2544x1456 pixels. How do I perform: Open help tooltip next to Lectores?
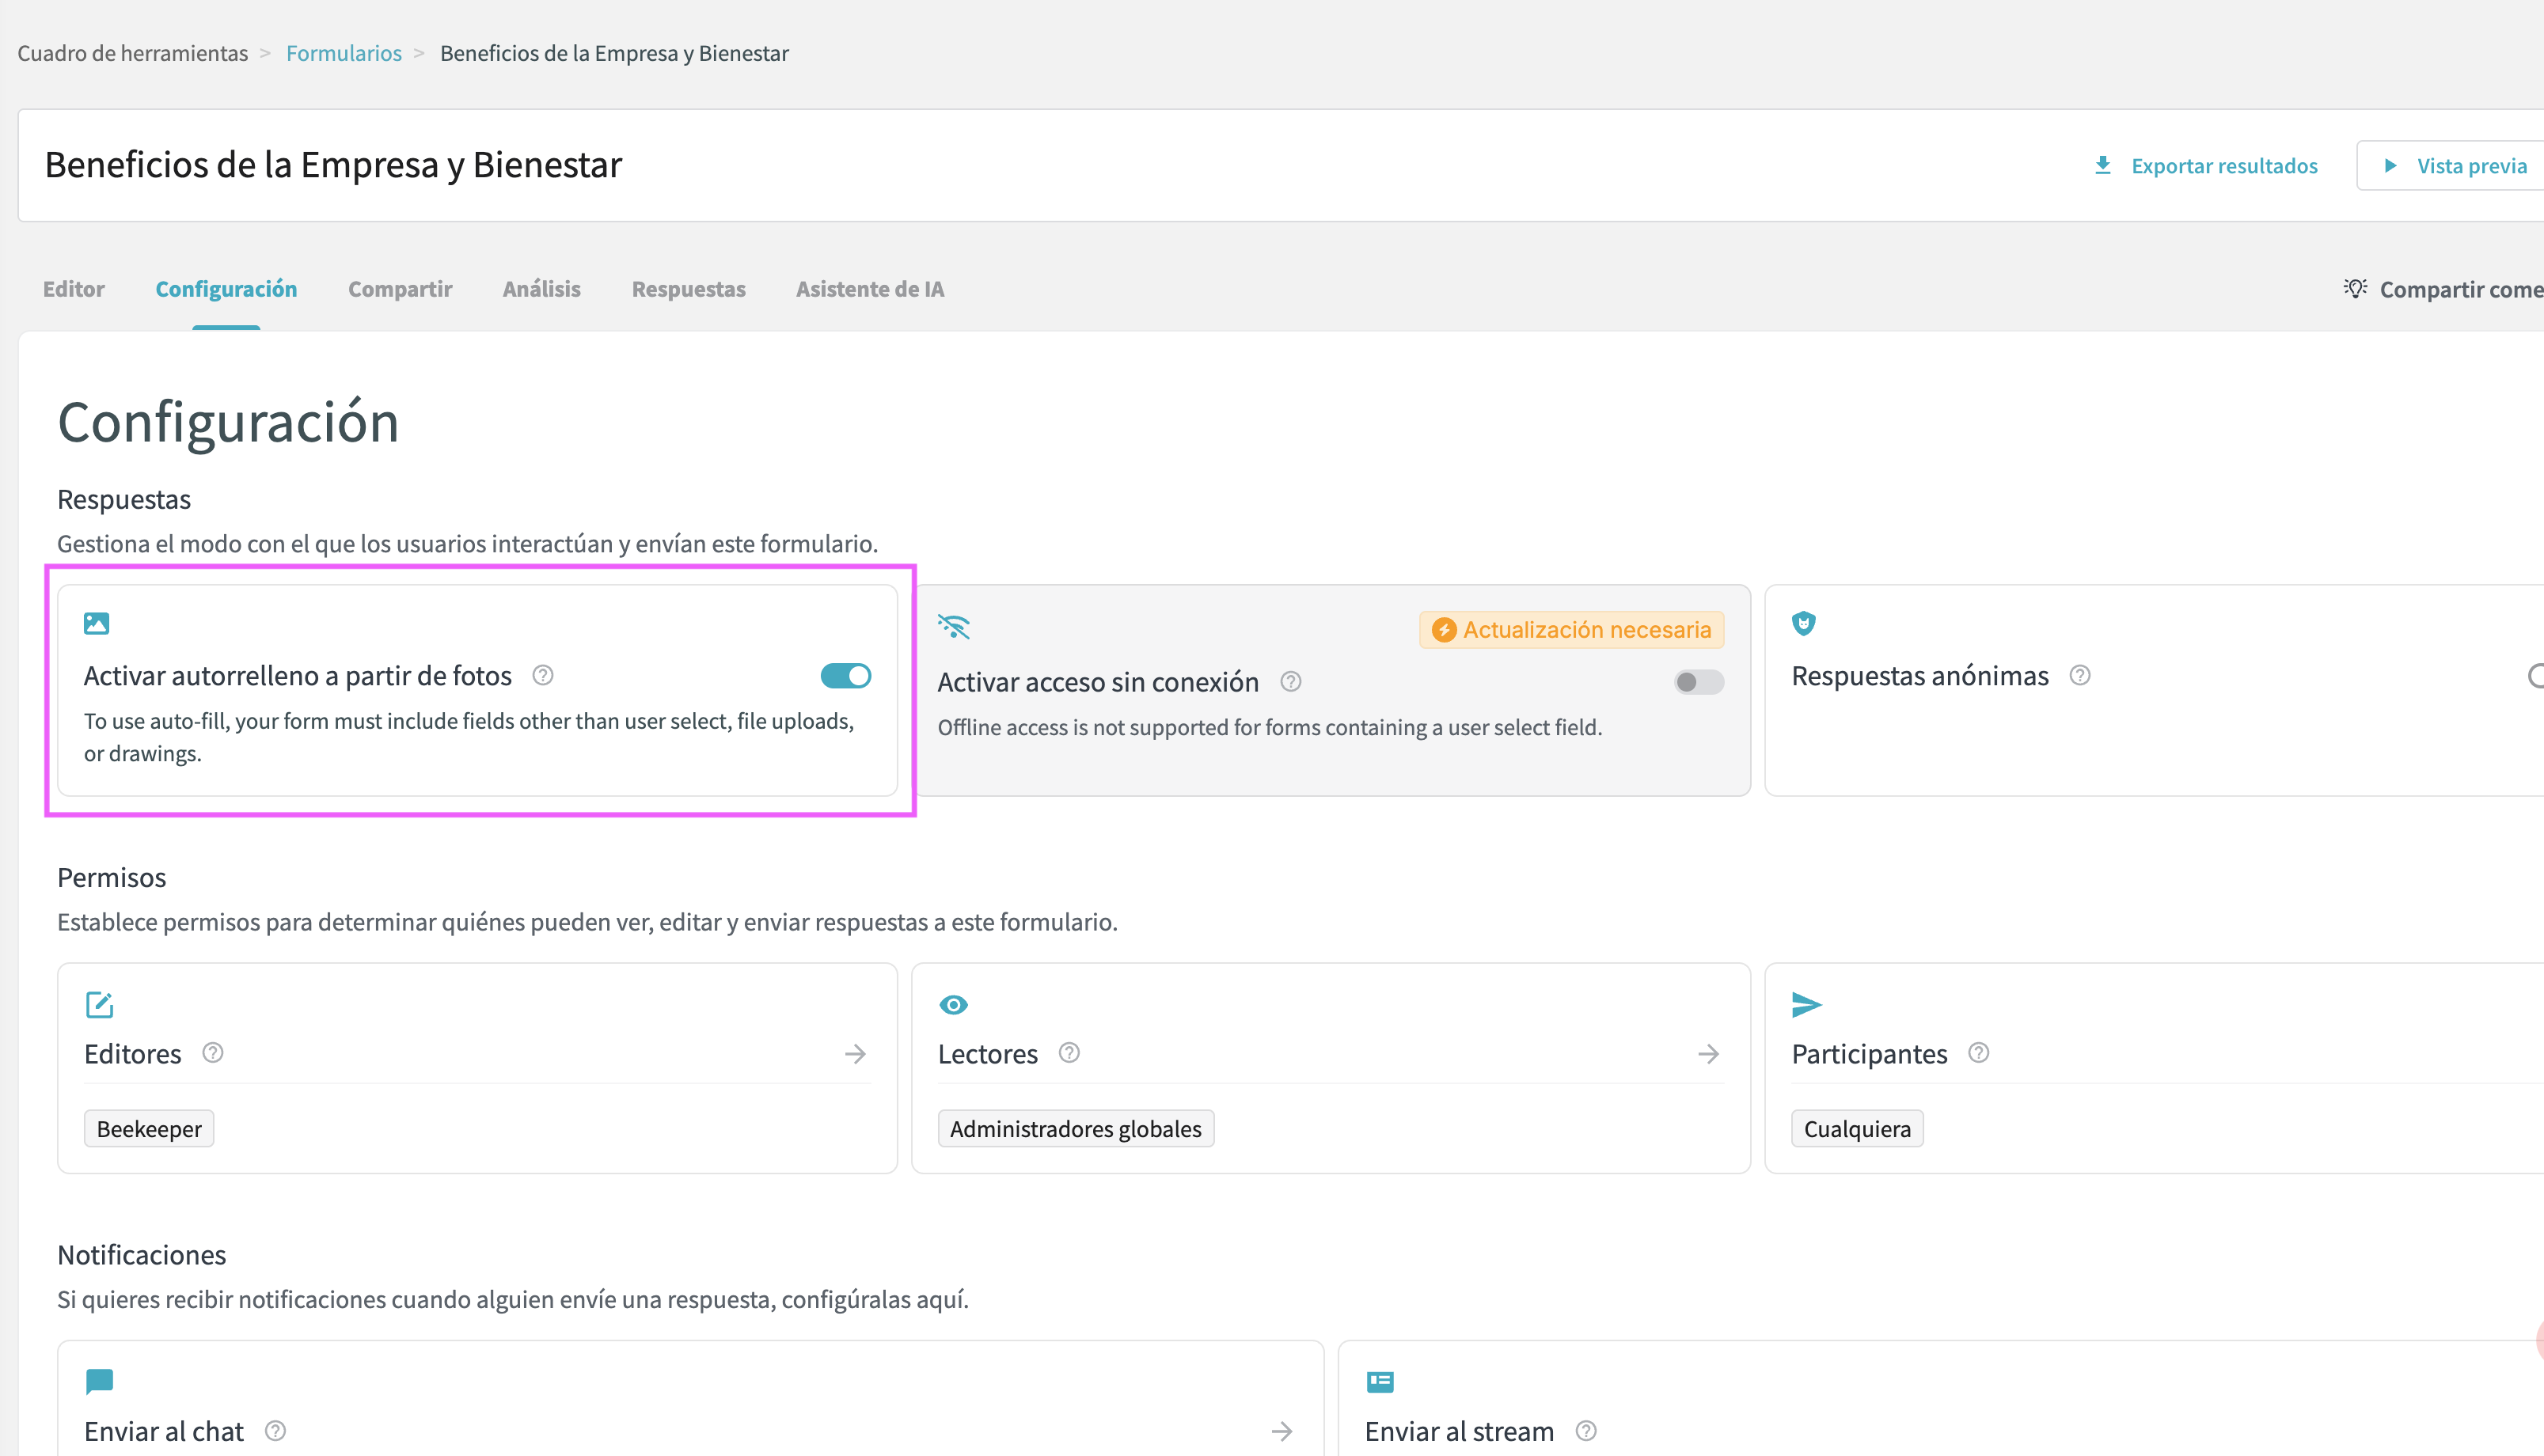(x=1069, y=1053)
